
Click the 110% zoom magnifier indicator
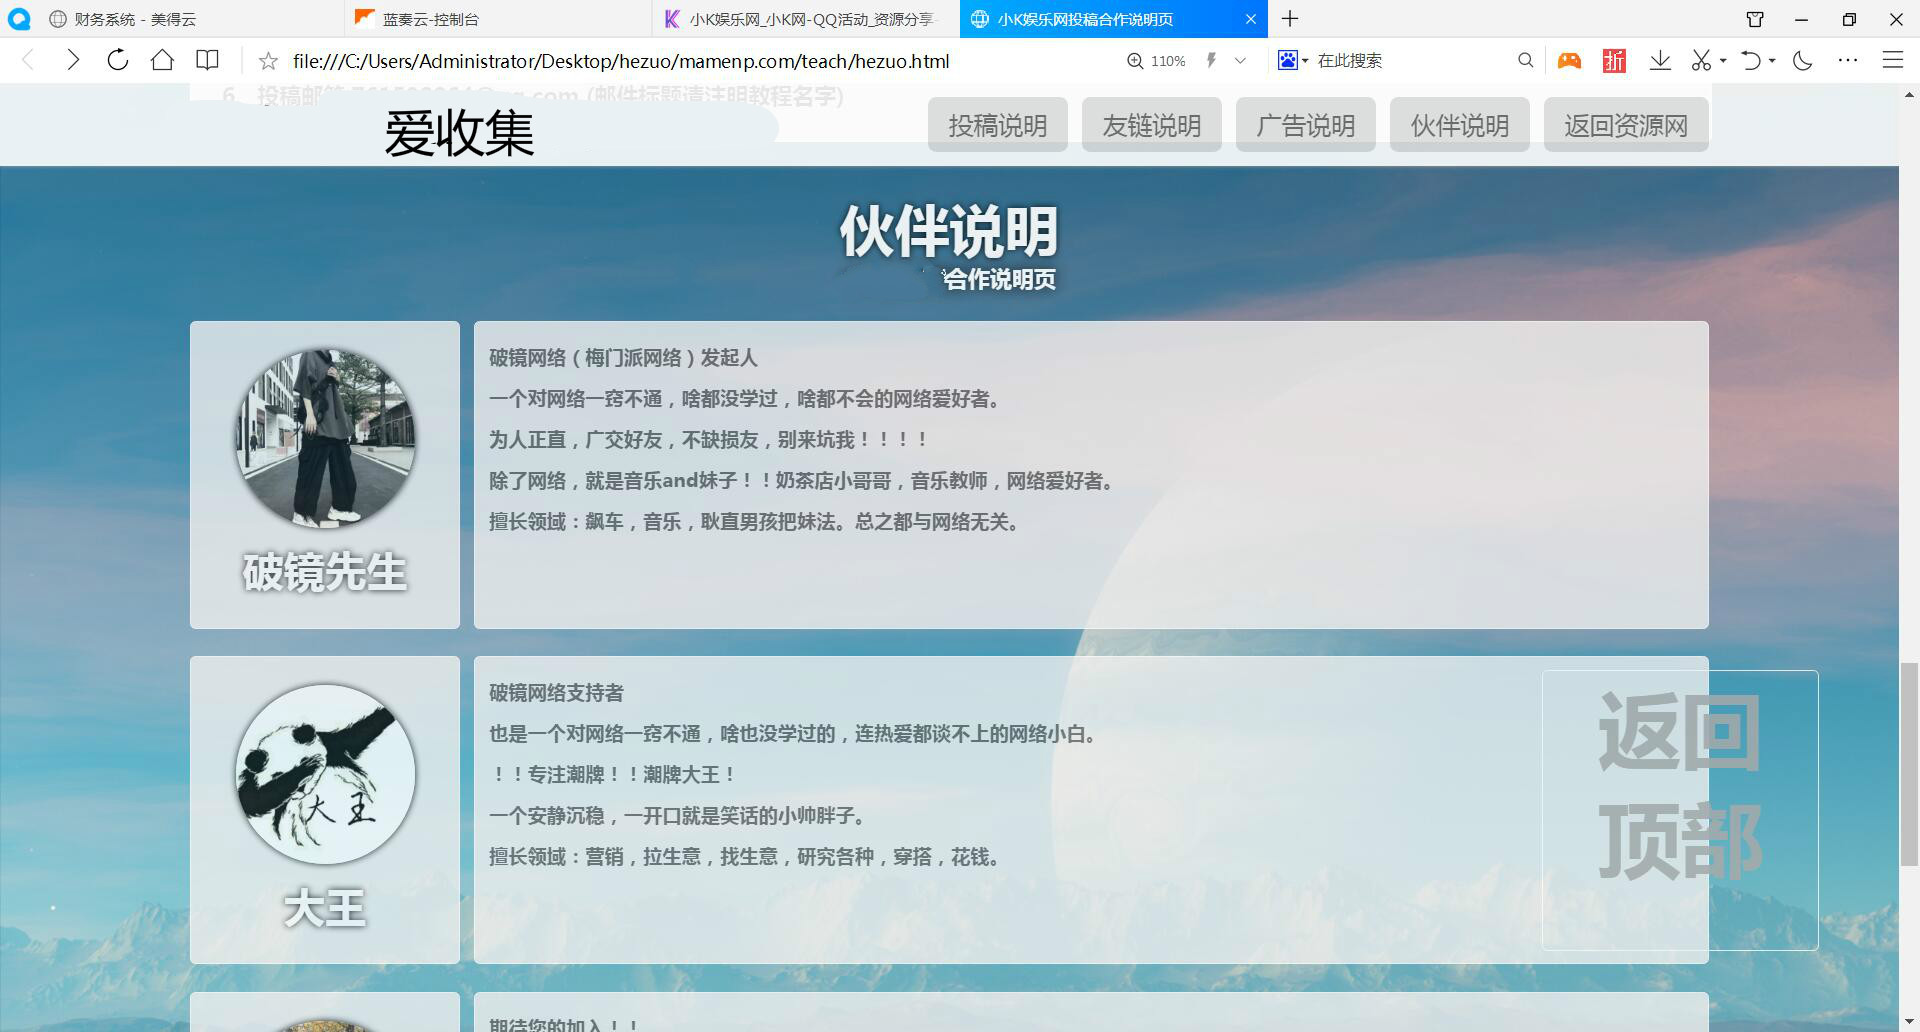point(1156,61)
